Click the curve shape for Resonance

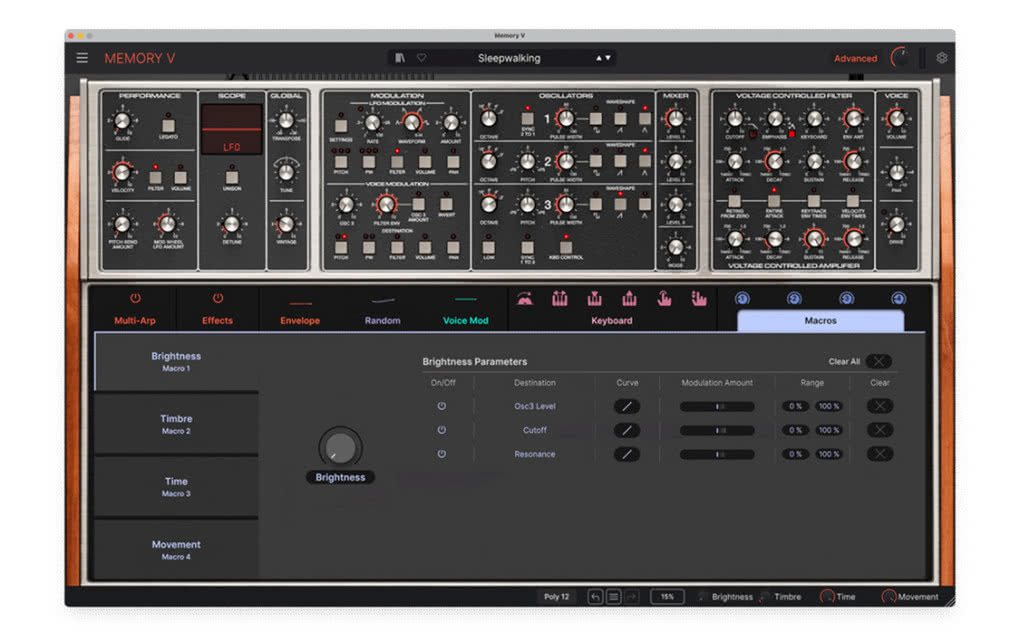click(x=626, y=454)
